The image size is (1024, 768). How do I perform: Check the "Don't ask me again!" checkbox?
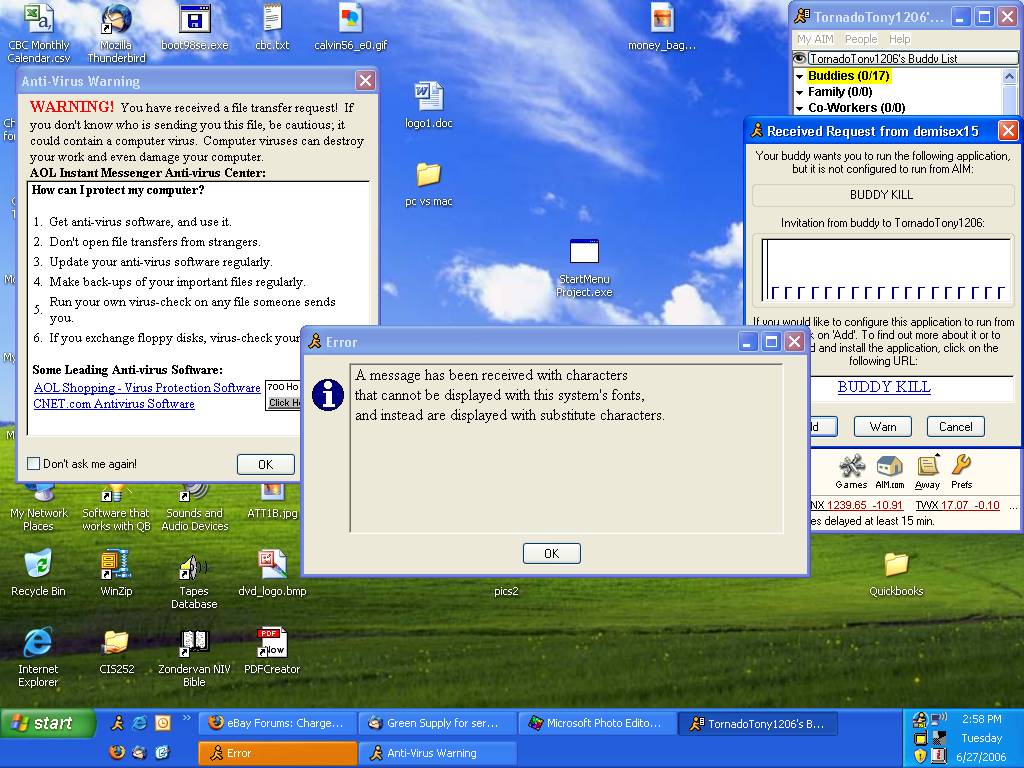(34, 464)
